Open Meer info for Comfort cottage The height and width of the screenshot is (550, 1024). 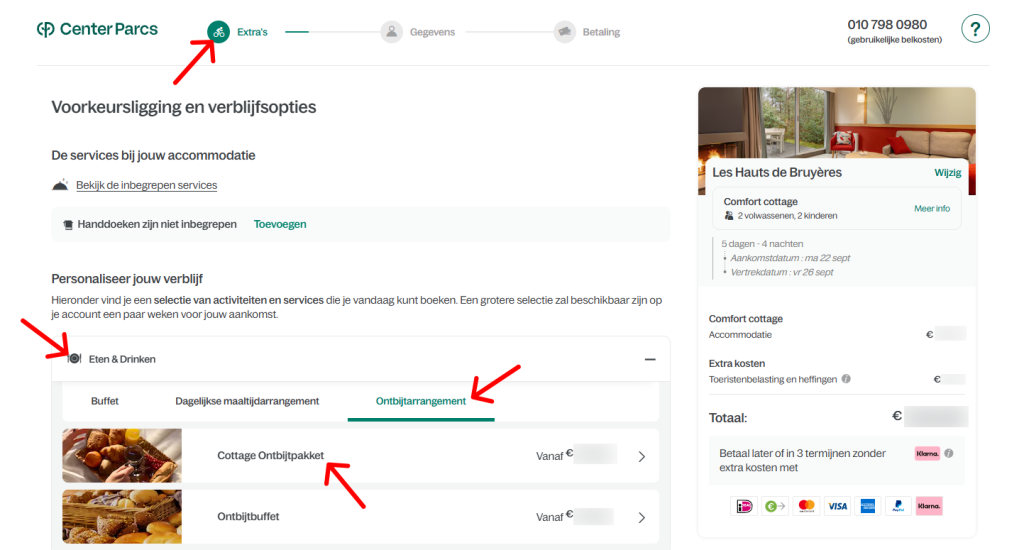pos(932,208)
